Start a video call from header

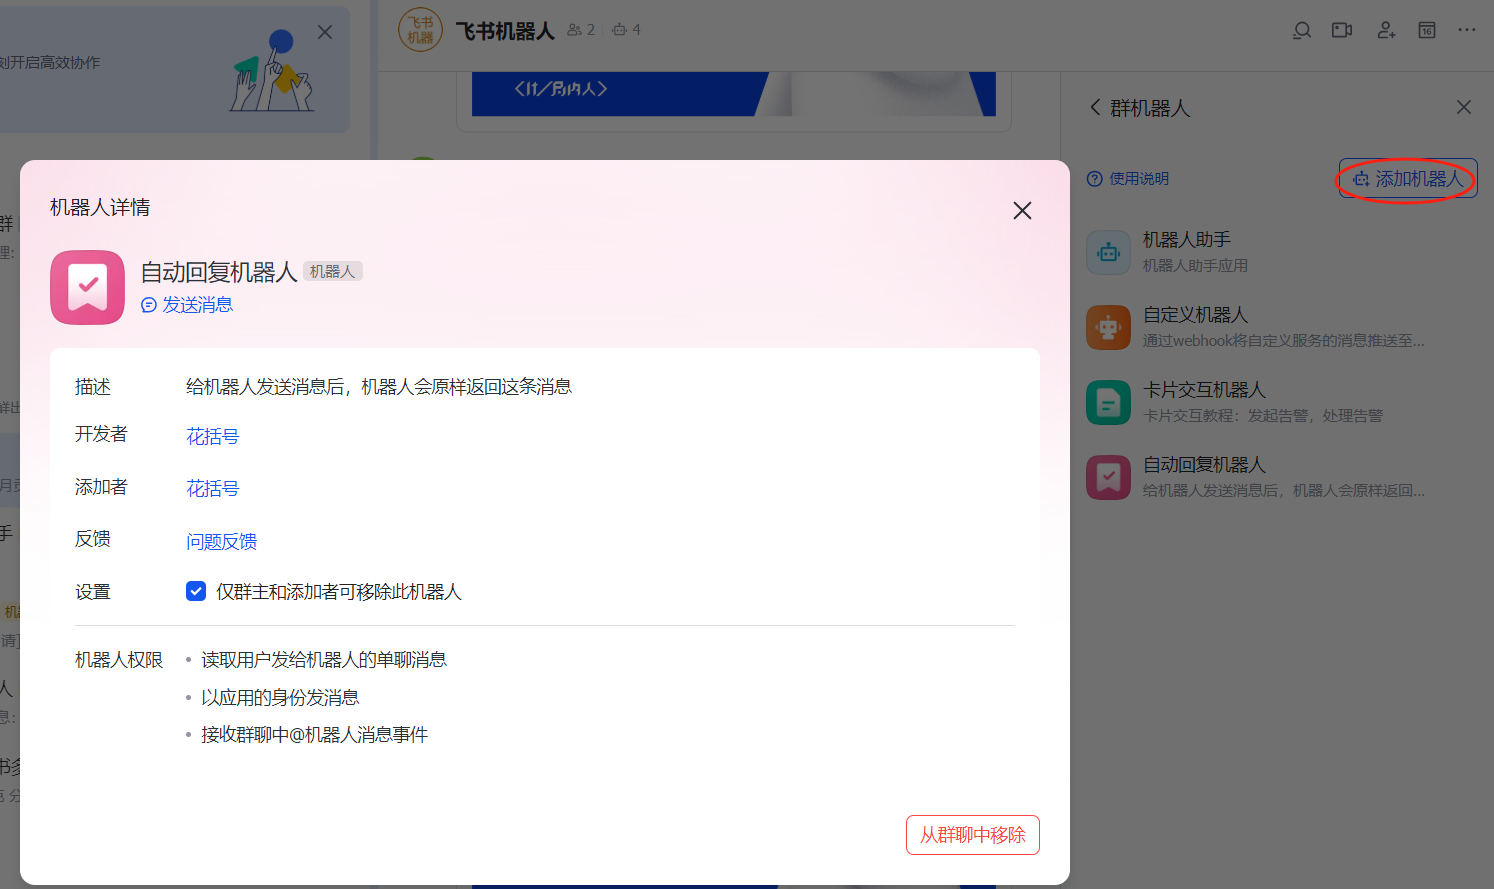(x=1342, y=30)
